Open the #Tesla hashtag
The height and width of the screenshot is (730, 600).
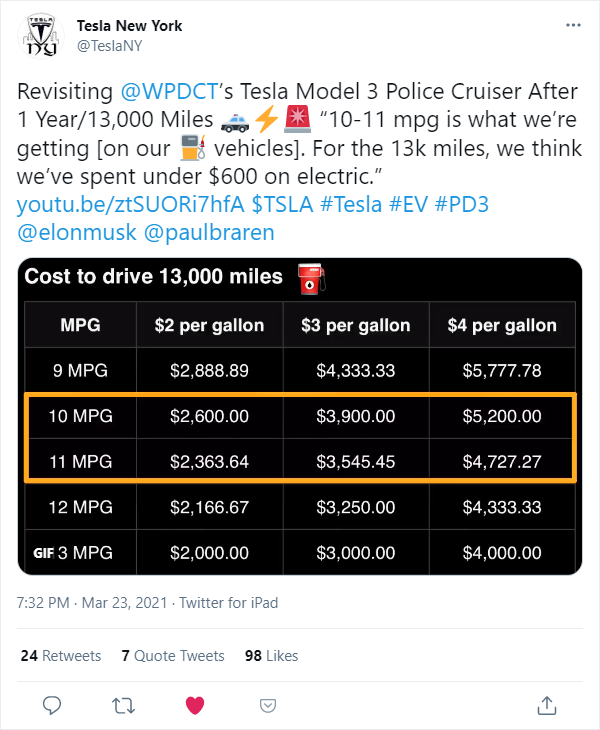coord(351,204)
